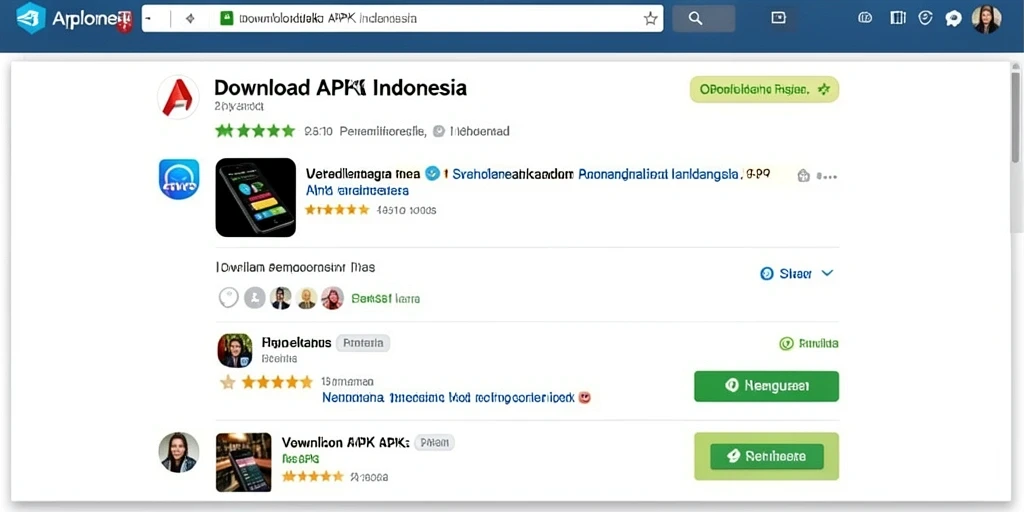Open the profile avatar in the header
Viewport: 1024px width, 512px height.
tap(986, 19)
